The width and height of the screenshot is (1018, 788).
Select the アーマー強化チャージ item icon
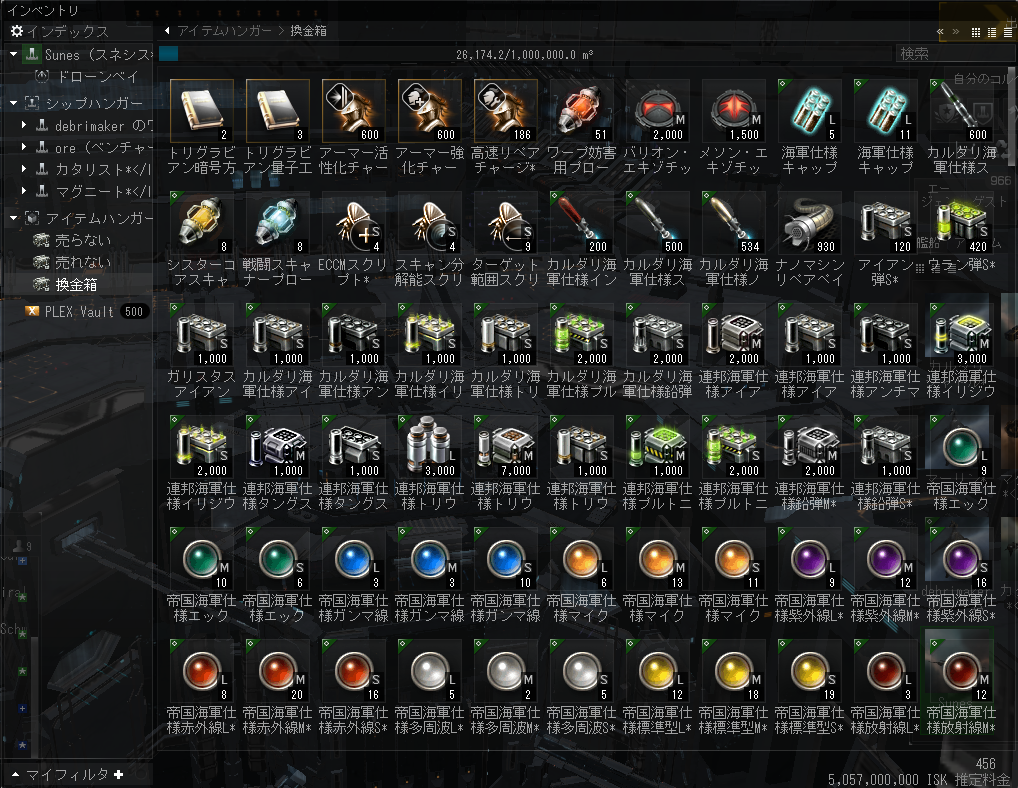(430, 111)
